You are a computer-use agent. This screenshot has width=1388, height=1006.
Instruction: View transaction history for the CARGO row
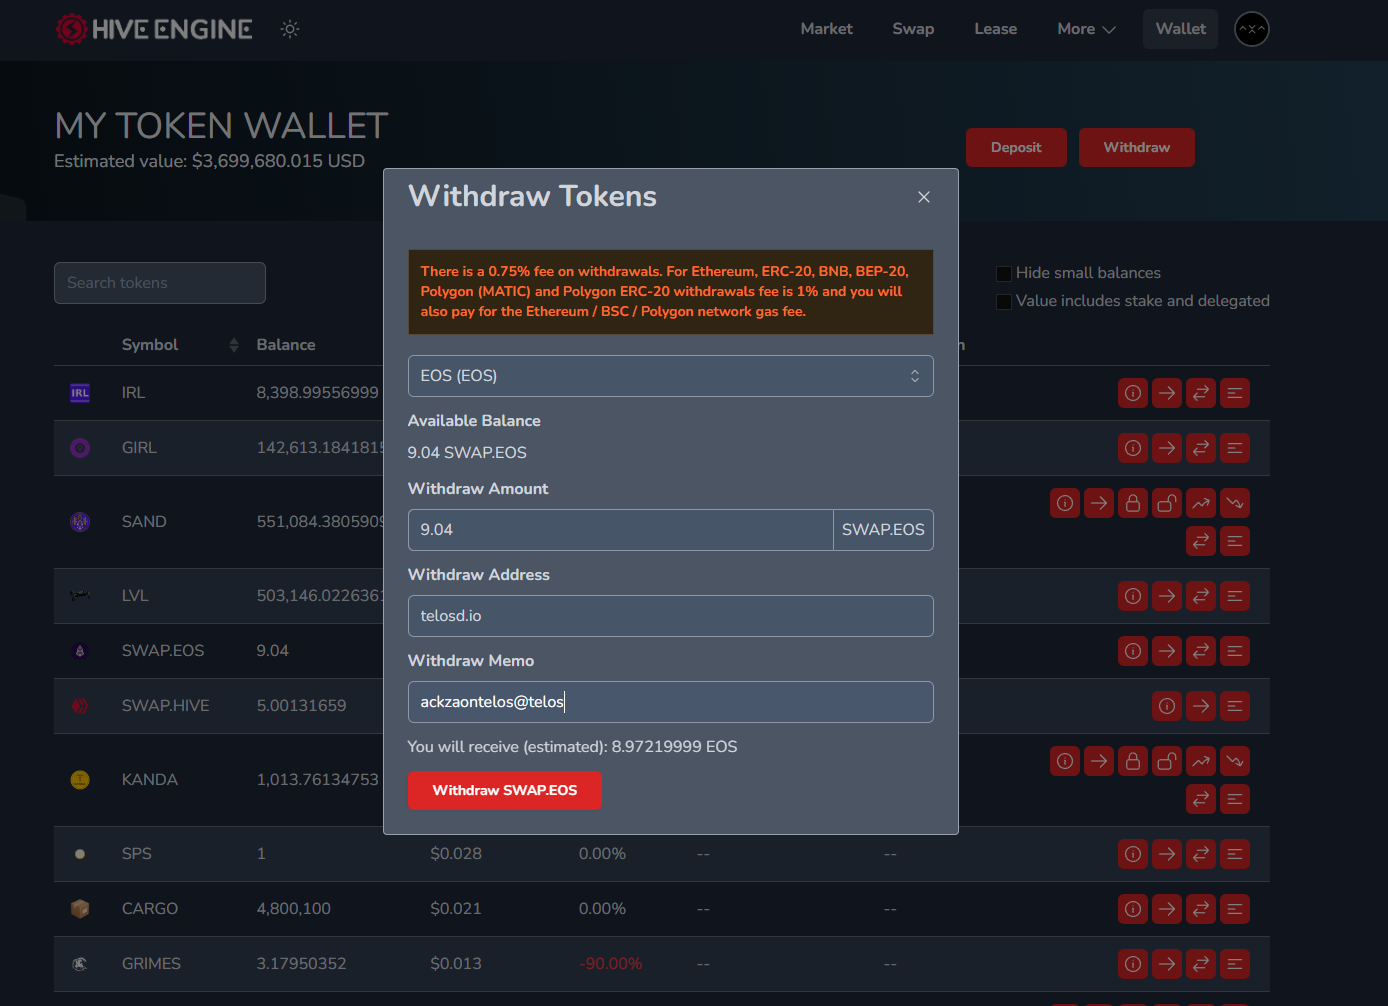tap(1235, 909)
